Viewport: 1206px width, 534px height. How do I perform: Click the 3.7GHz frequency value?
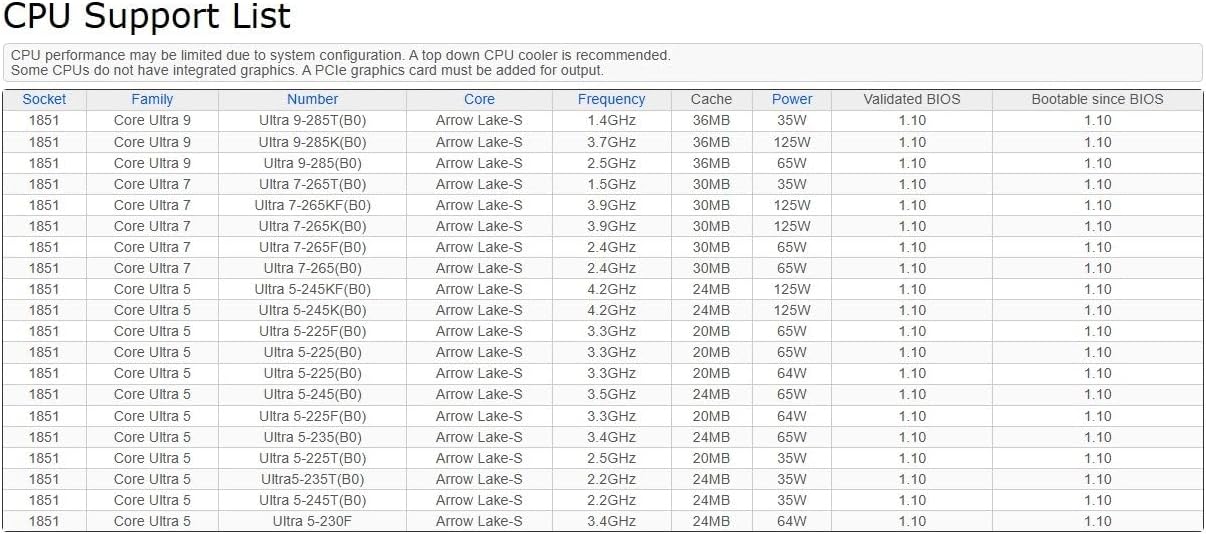[611, 142]
